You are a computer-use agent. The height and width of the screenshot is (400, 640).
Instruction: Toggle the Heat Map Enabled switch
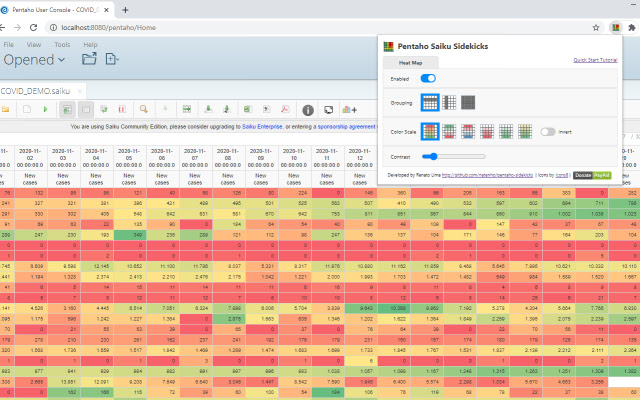pos(428,78)
